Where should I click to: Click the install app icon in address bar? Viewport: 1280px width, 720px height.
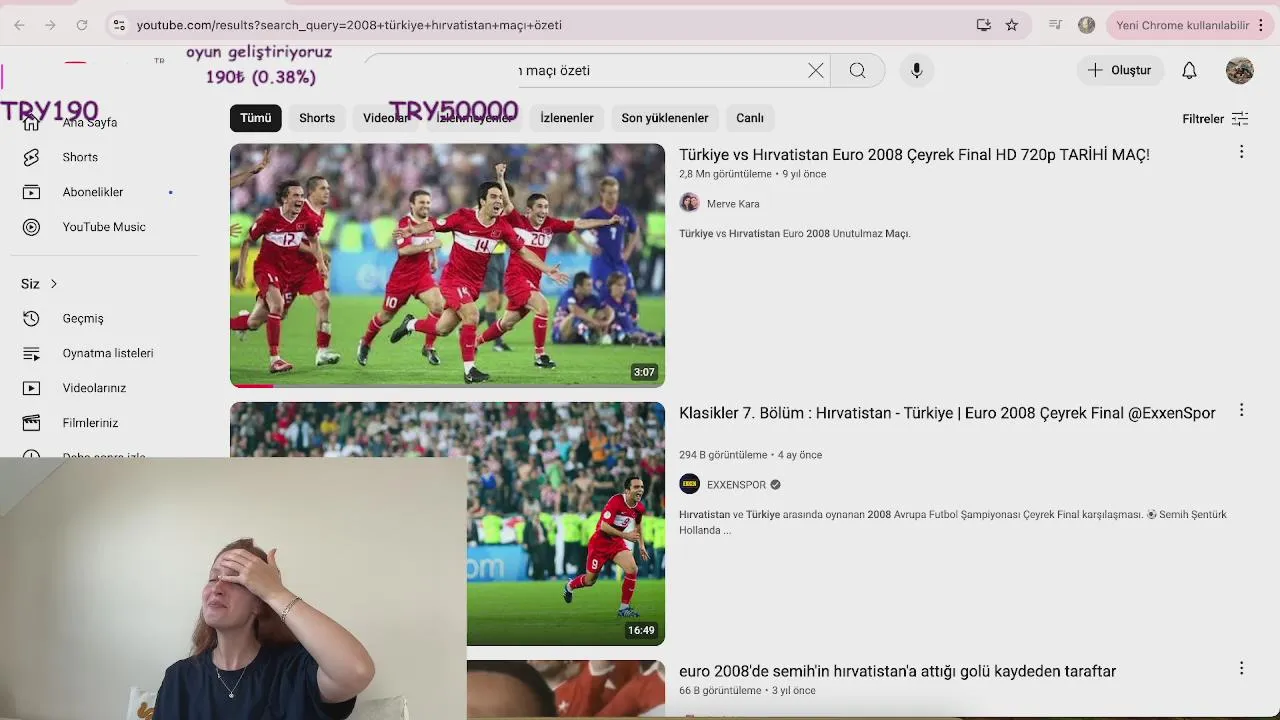click(x=984, y=25)
